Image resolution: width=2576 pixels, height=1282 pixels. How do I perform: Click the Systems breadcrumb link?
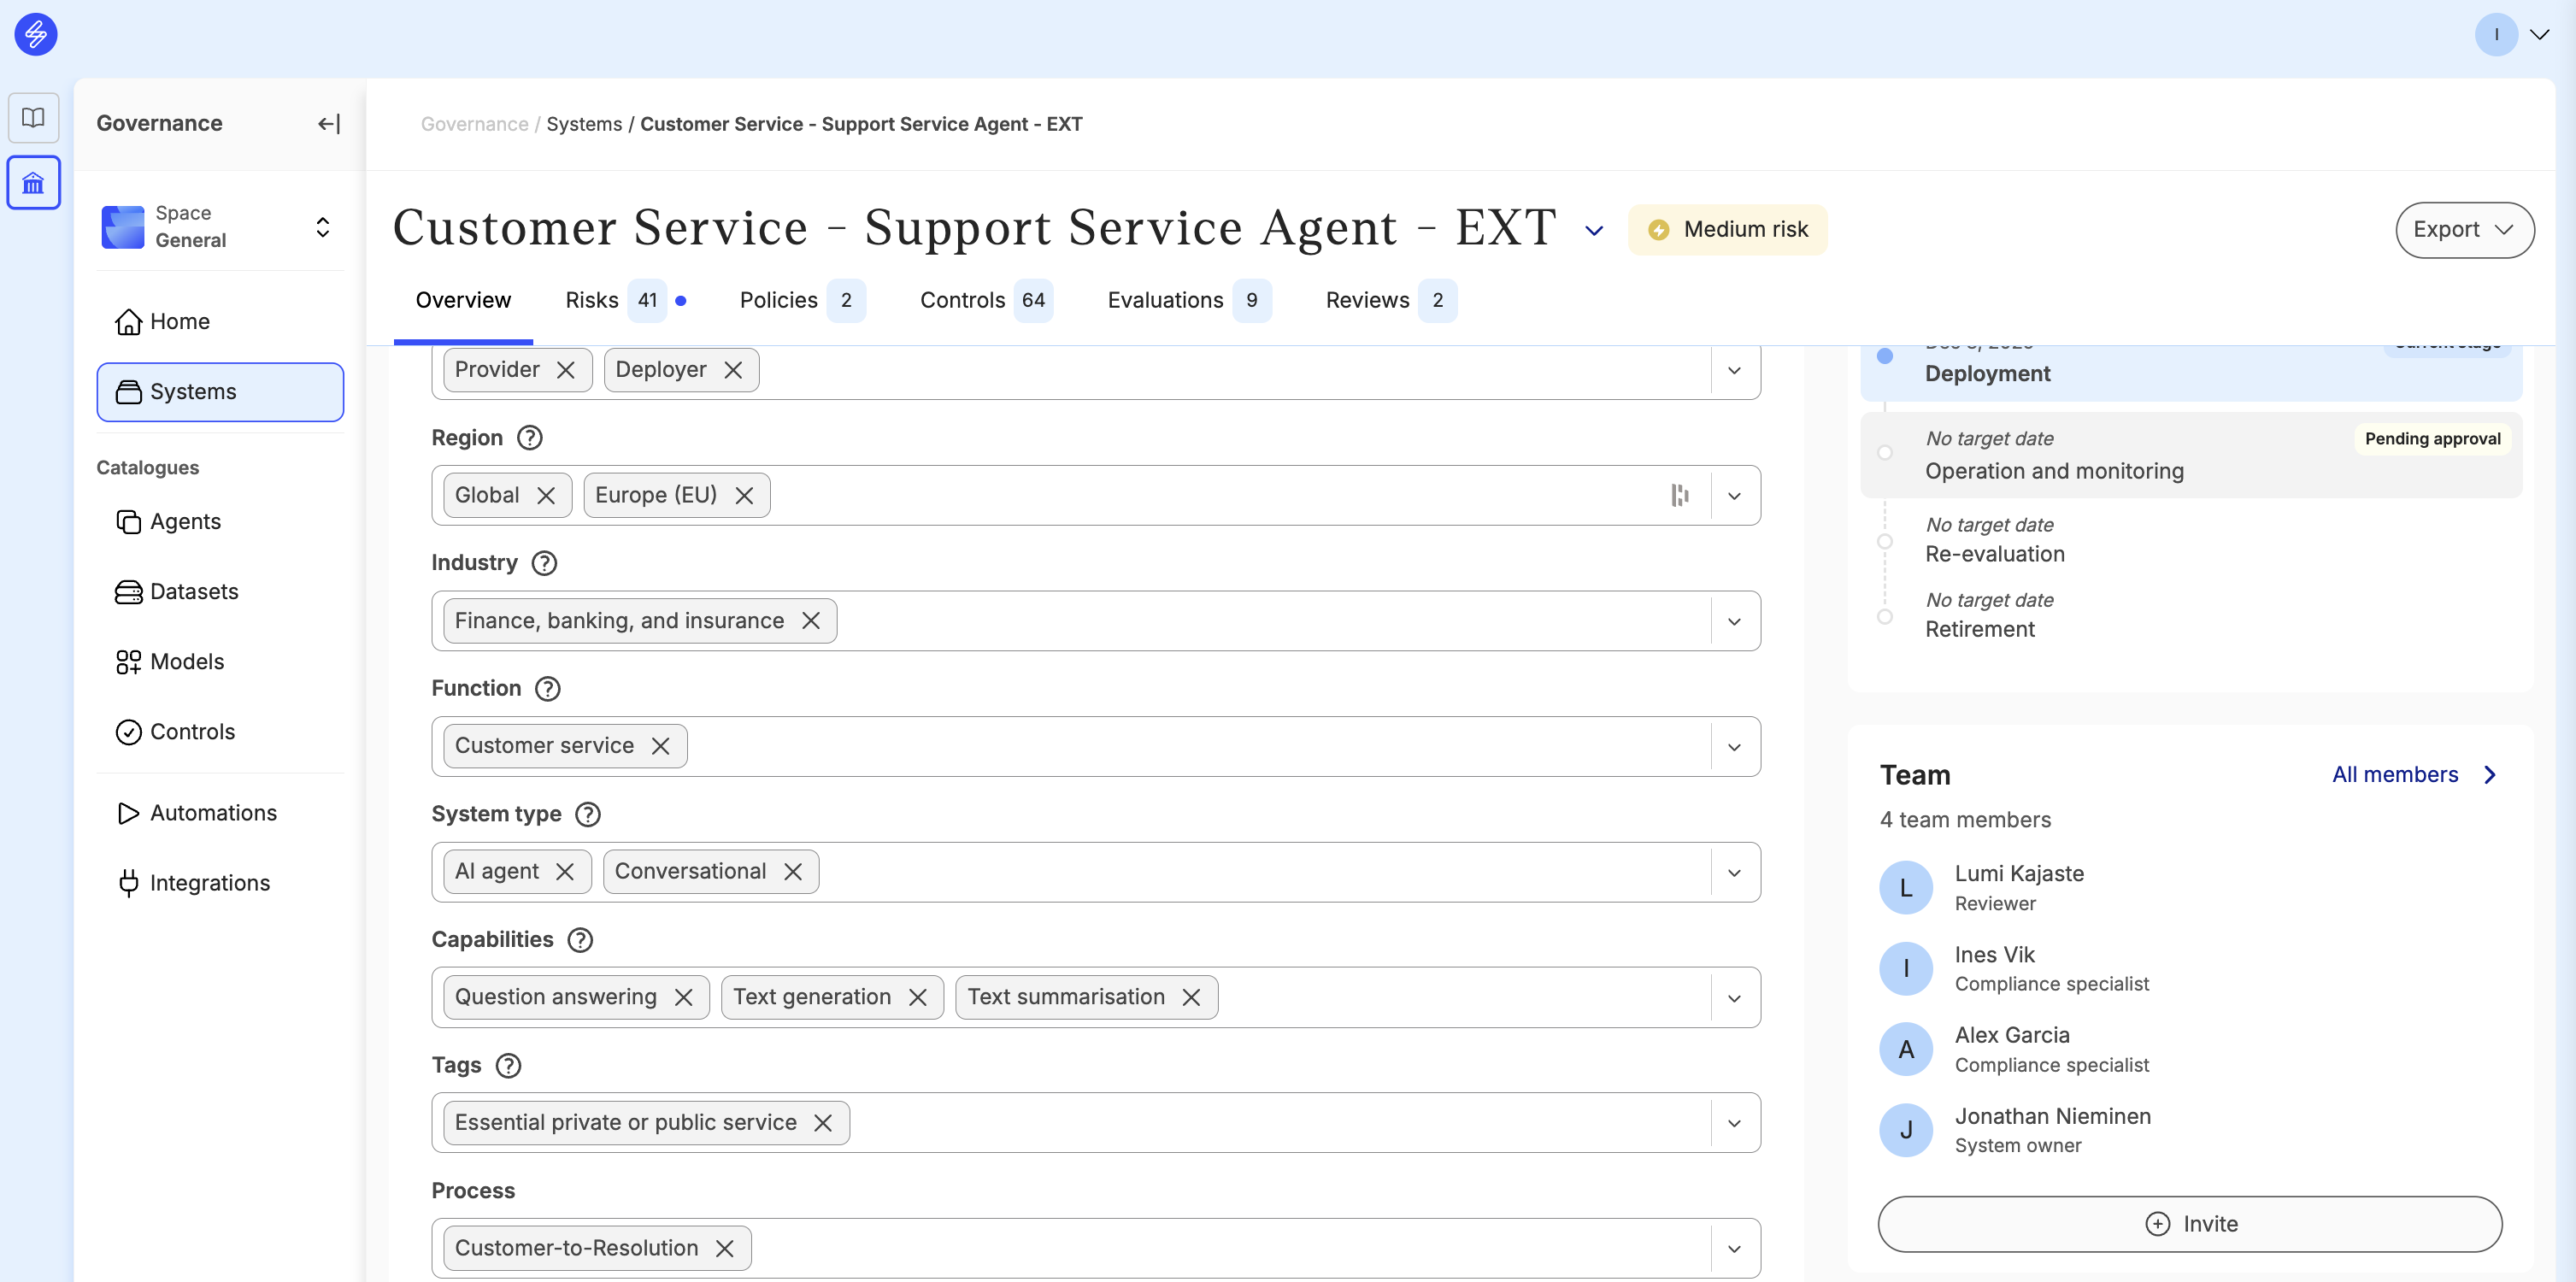584,124
